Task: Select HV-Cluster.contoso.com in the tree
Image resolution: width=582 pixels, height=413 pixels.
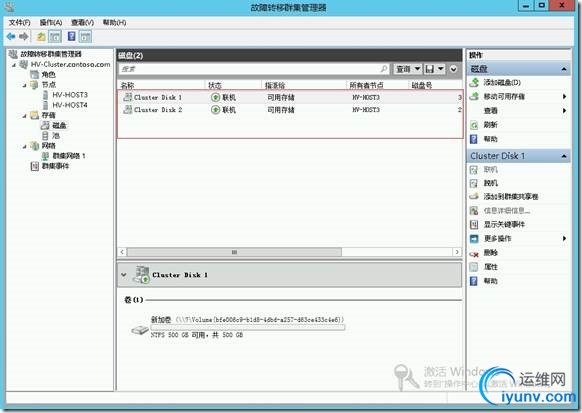Action: tap(71, 65)
